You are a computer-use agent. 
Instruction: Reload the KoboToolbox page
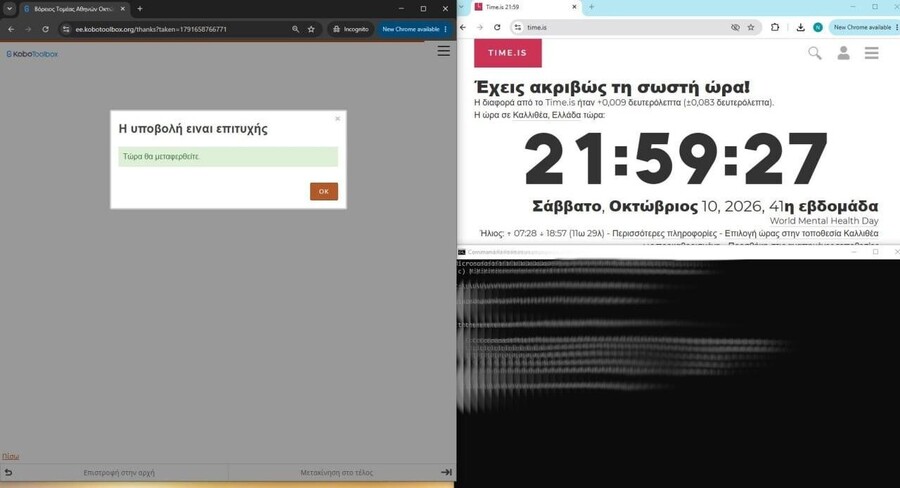click(x=45, y=29)
